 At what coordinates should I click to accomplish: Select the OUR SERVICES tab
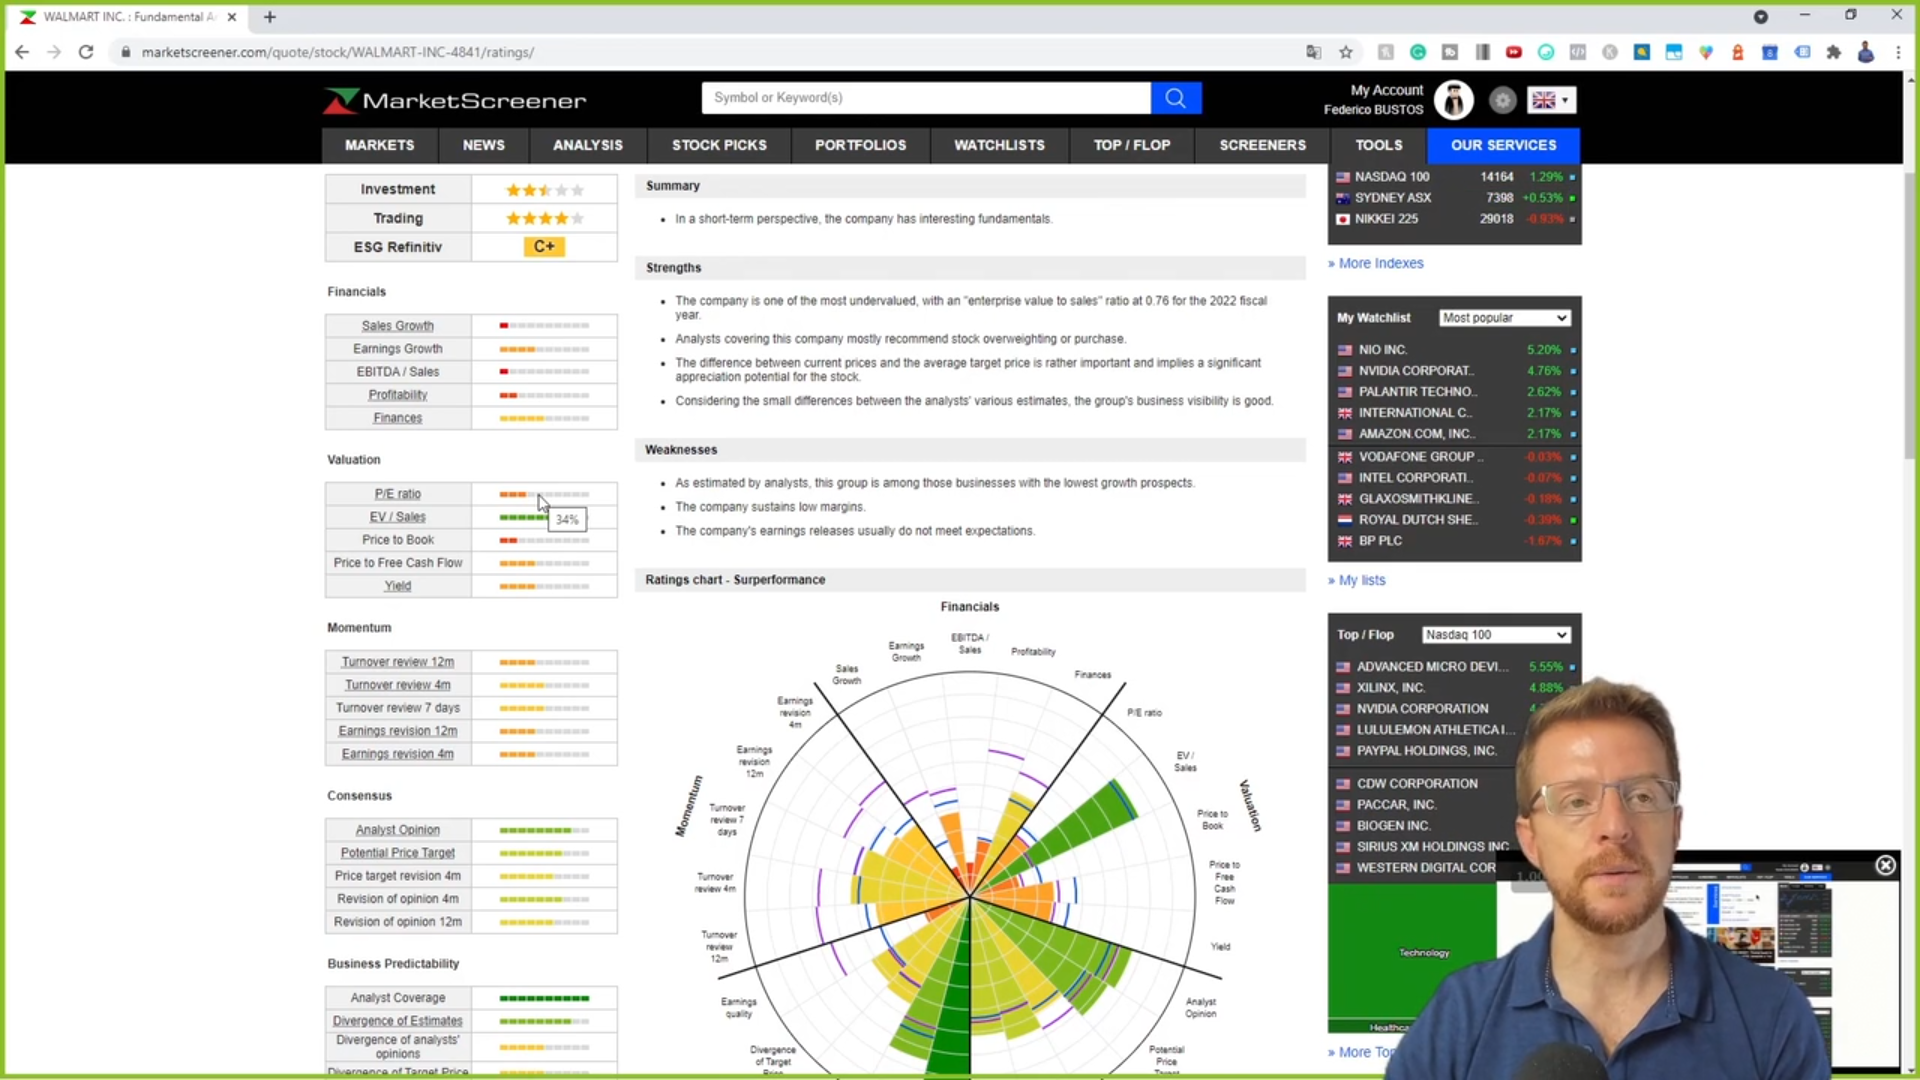(1503, 145)
